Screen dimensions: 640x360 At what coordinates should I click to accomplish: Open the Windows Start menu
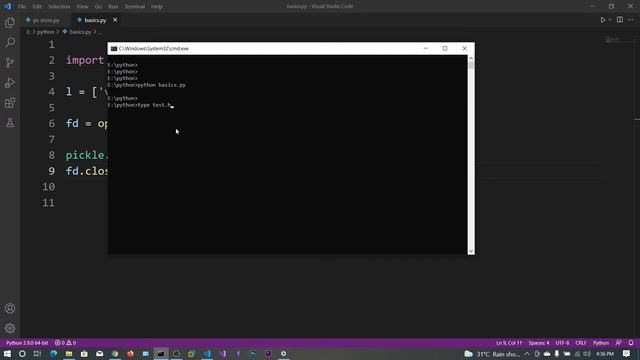coord(7,353)
